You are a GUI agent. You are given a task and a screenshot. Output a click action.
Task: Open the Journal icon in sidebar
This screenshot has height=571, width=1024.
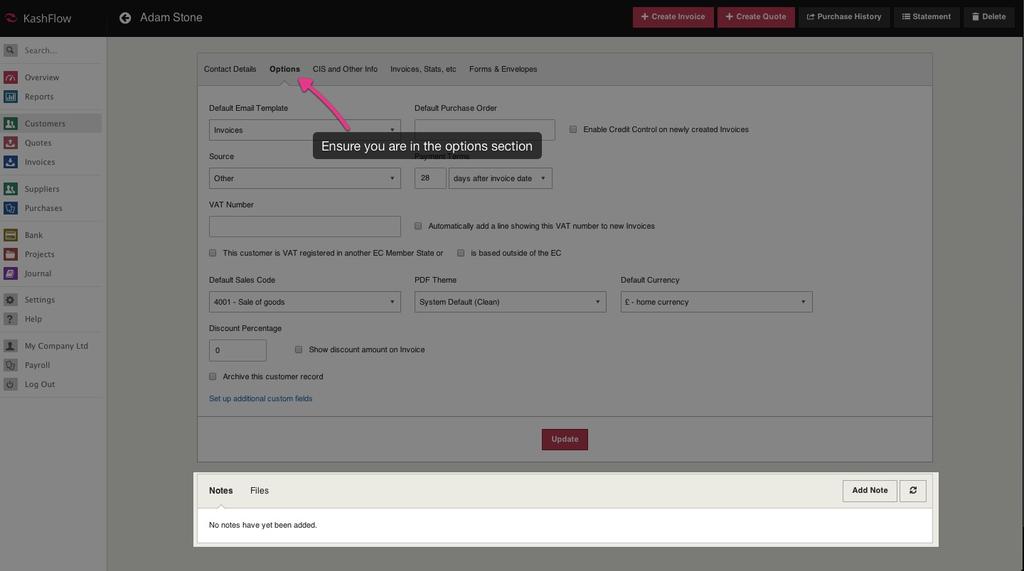point(11,273)
